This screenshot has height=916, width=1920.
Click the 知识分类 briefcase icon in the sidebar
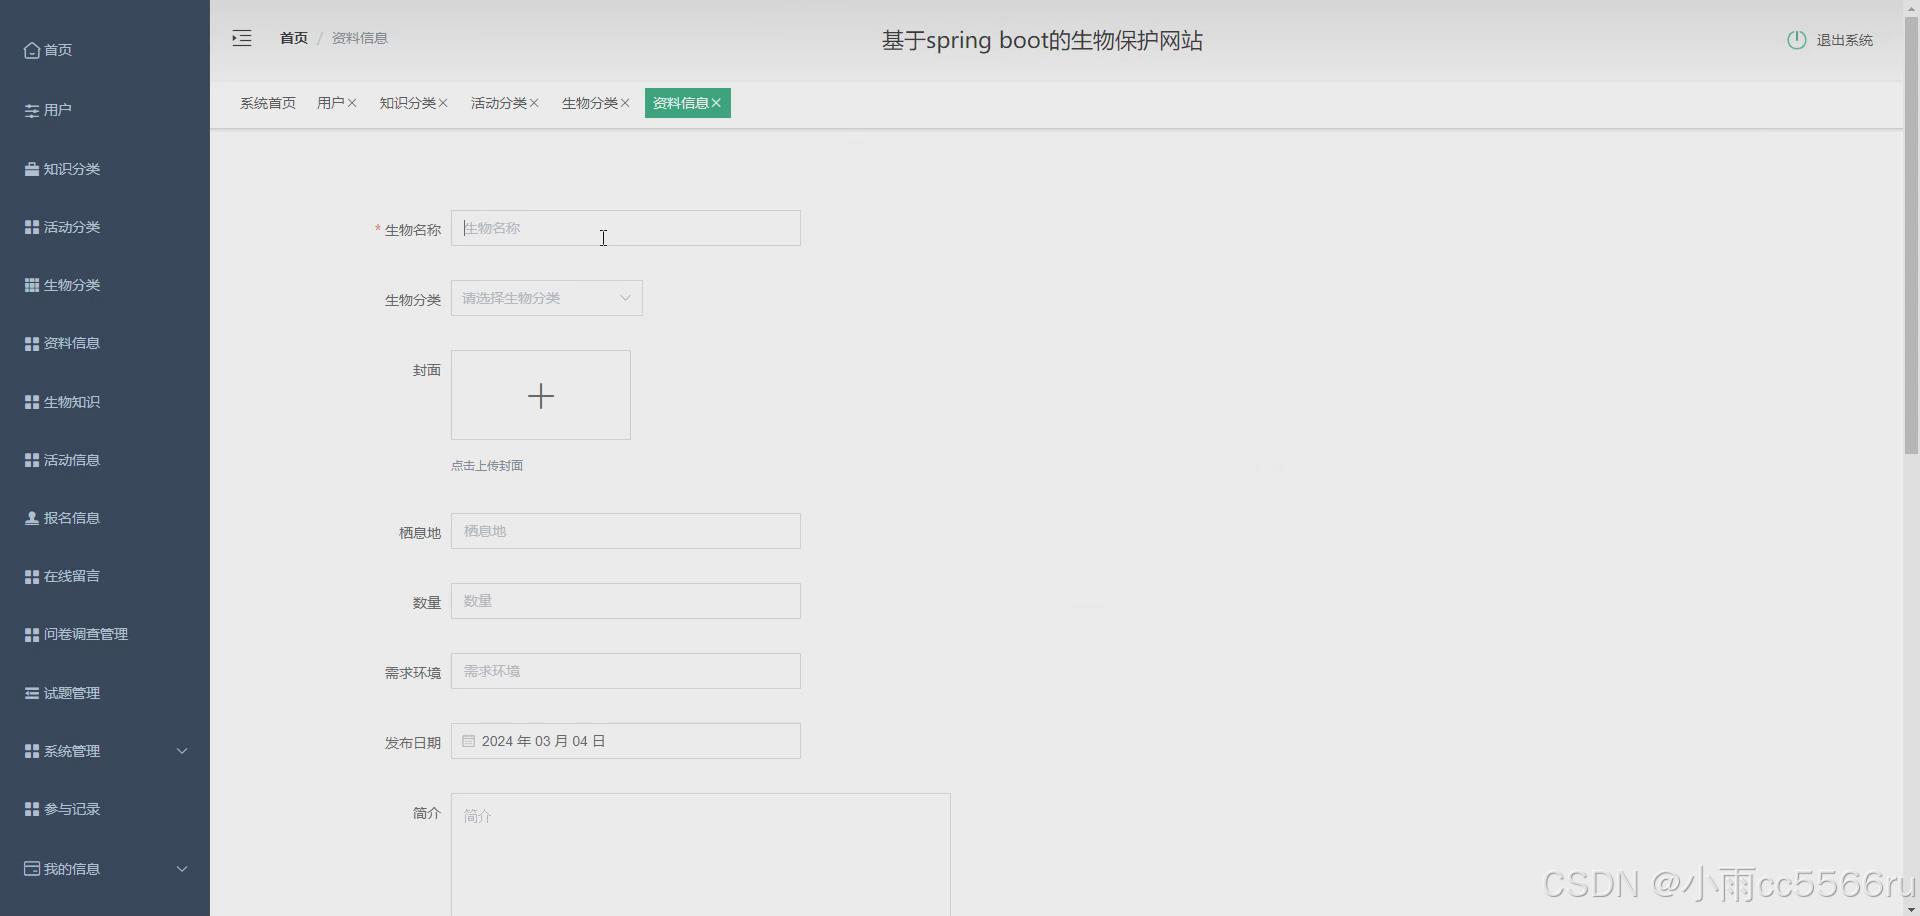point(32,169)
